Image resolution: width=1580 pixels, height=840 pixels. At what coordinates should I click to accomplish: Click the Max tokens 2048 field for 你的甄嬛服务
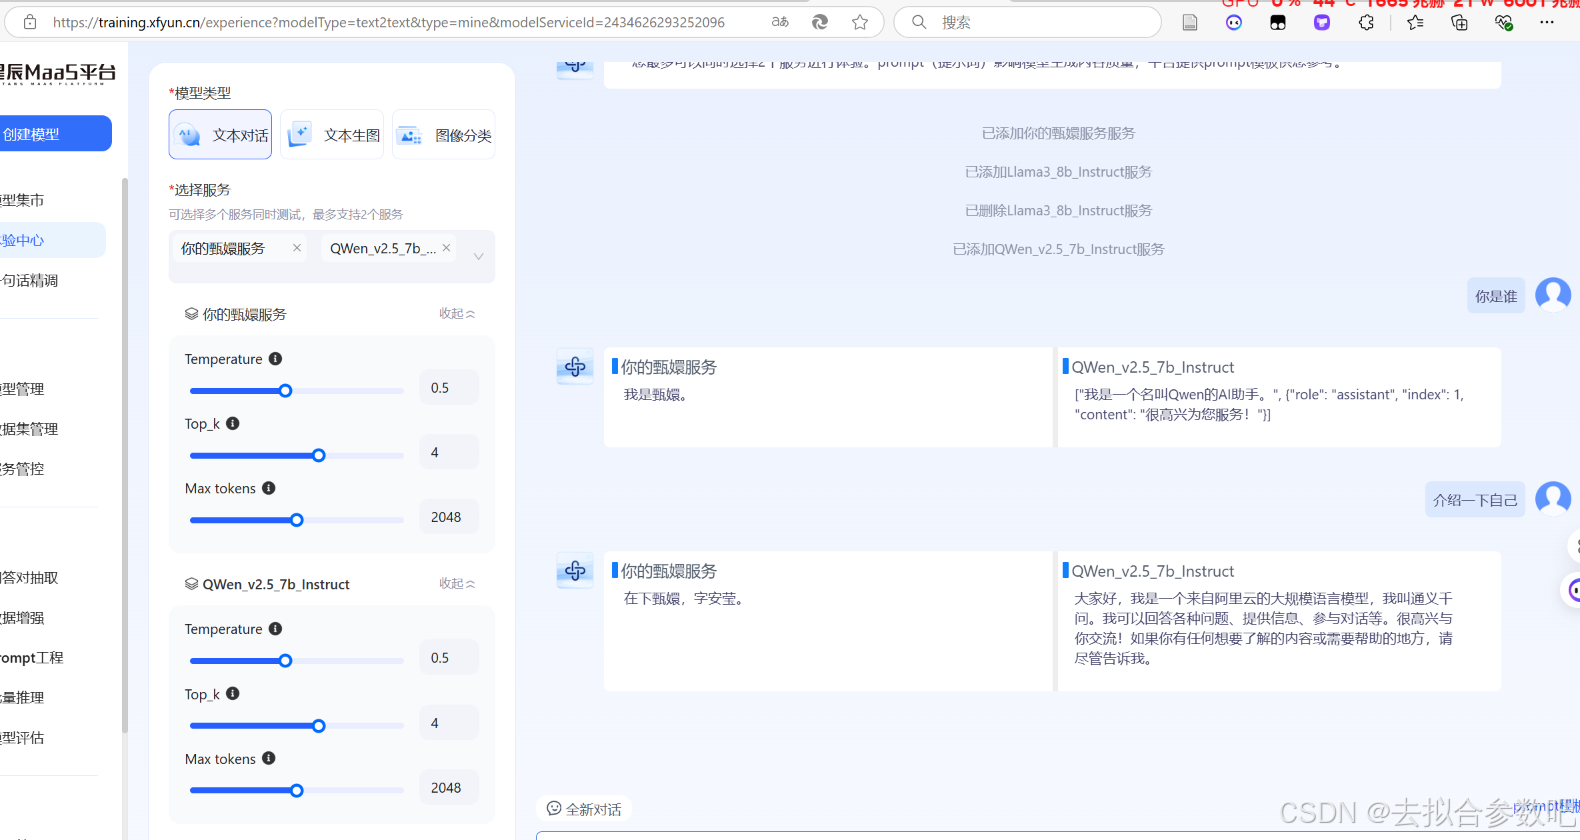[448, 517]
